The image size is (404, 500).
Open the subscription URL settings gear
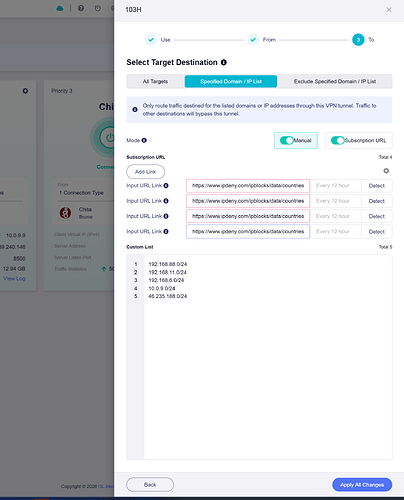(386, 171)
